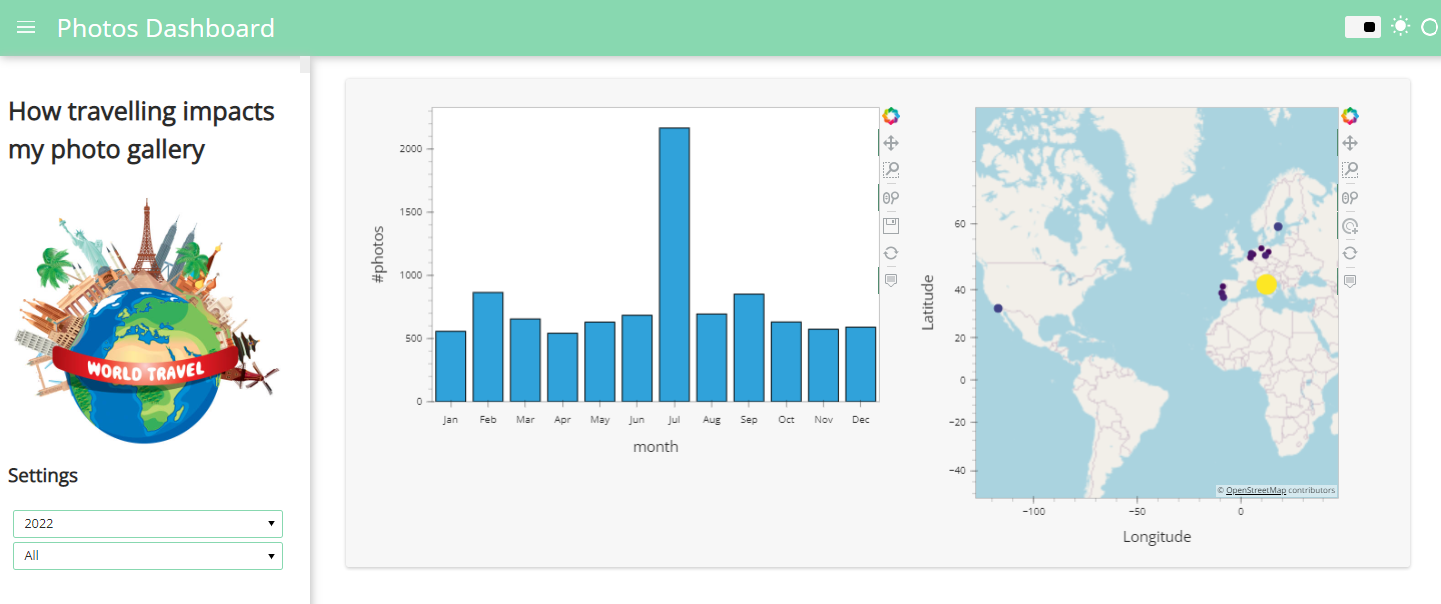Select the Pan tool on bar chart

click(891, 143)
